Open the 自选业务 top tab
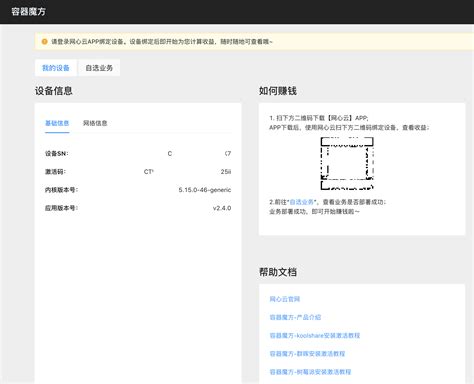The height and width of the screenshot is (384, 474). click(99, 68)
